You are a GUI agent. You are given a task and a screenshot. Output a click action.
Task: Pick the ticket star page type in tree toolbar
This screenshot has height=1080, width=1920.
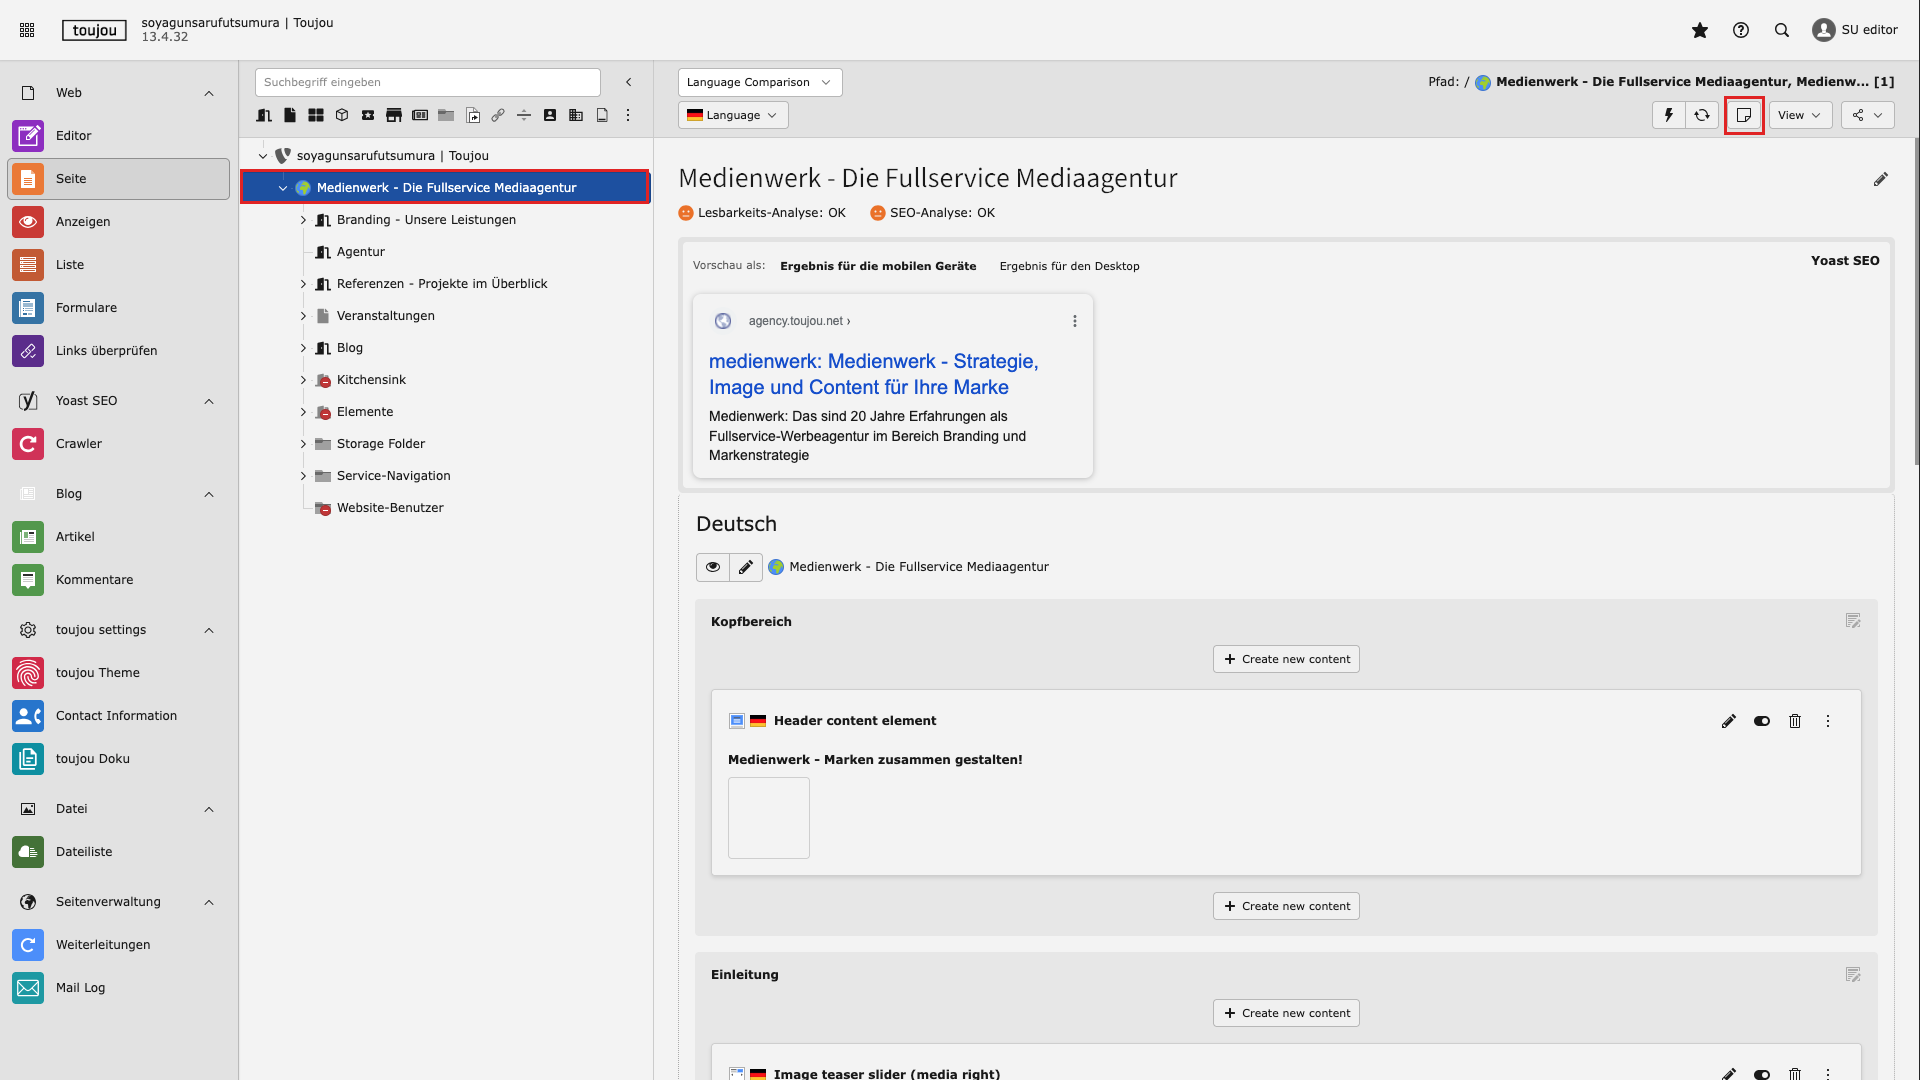coord(368,115)
